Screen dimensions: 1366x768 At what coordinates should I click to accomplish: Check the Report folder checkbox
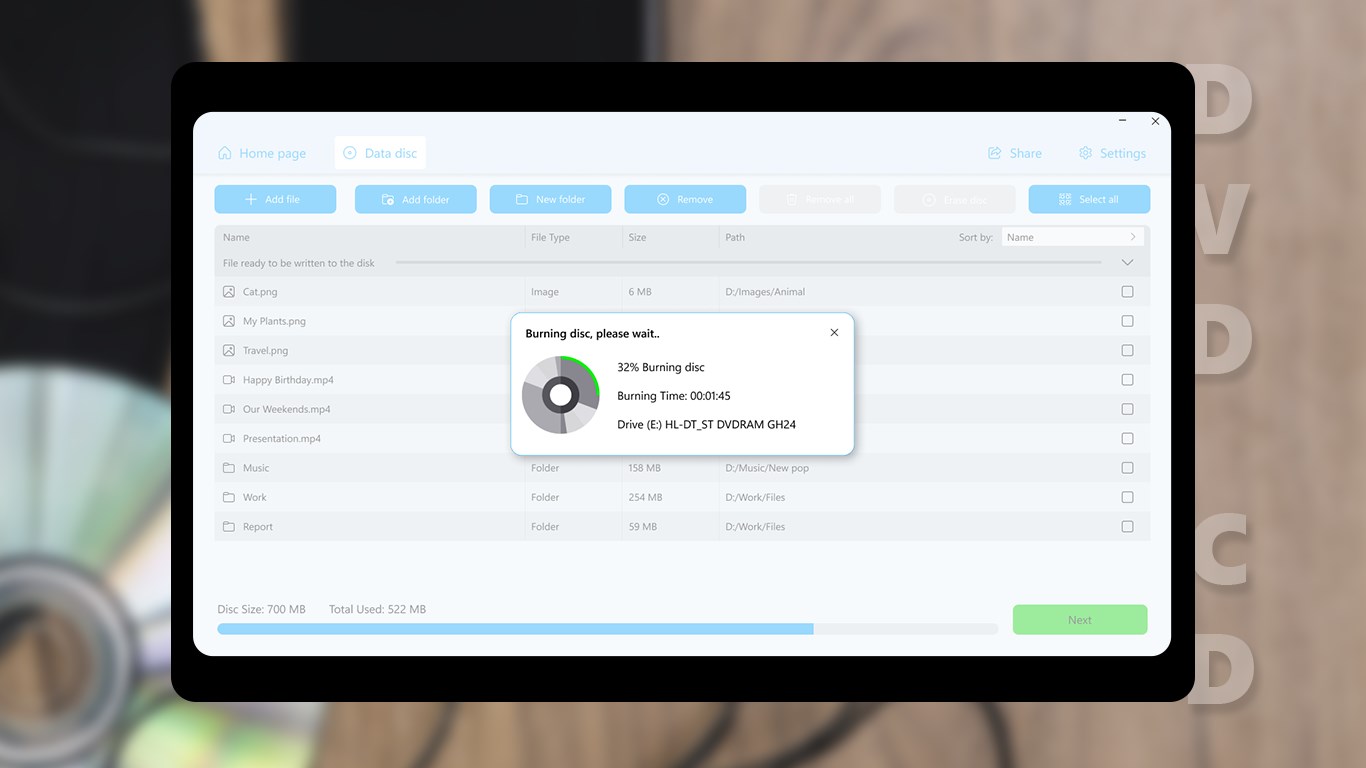point(1127,526)
